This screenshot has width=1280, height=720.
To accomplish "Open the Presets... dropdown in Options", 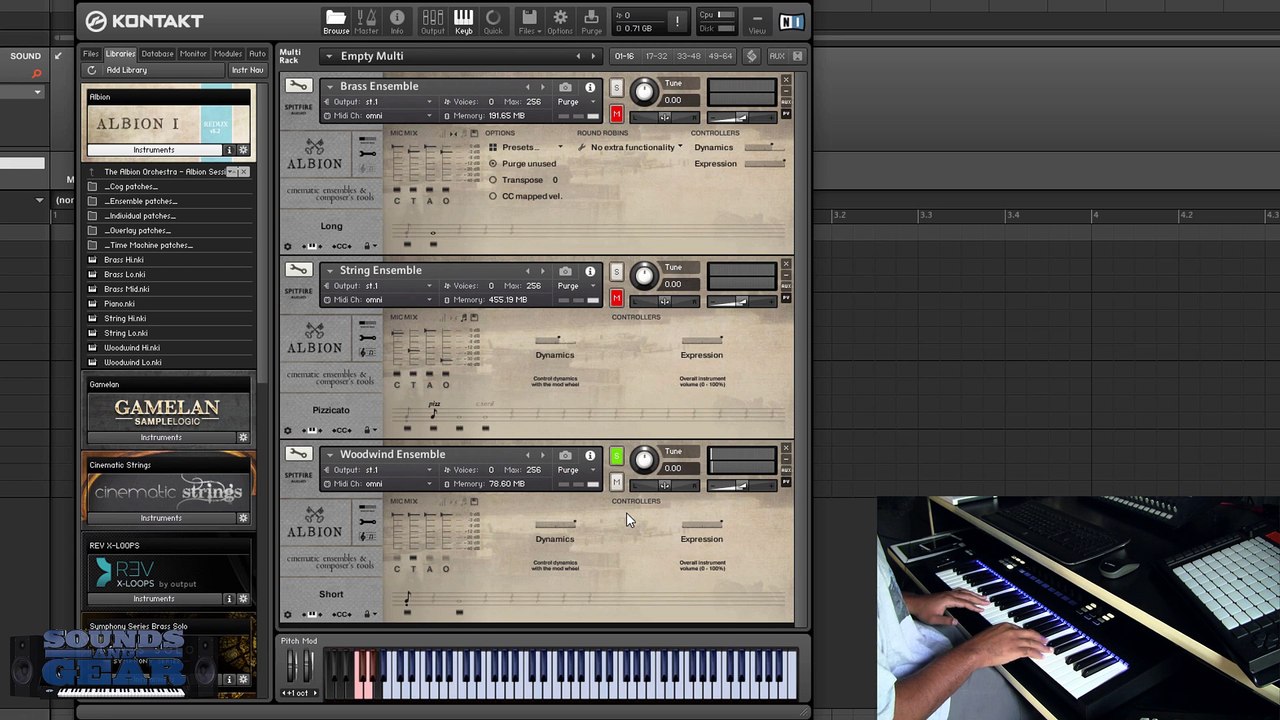I will point(526,148).
